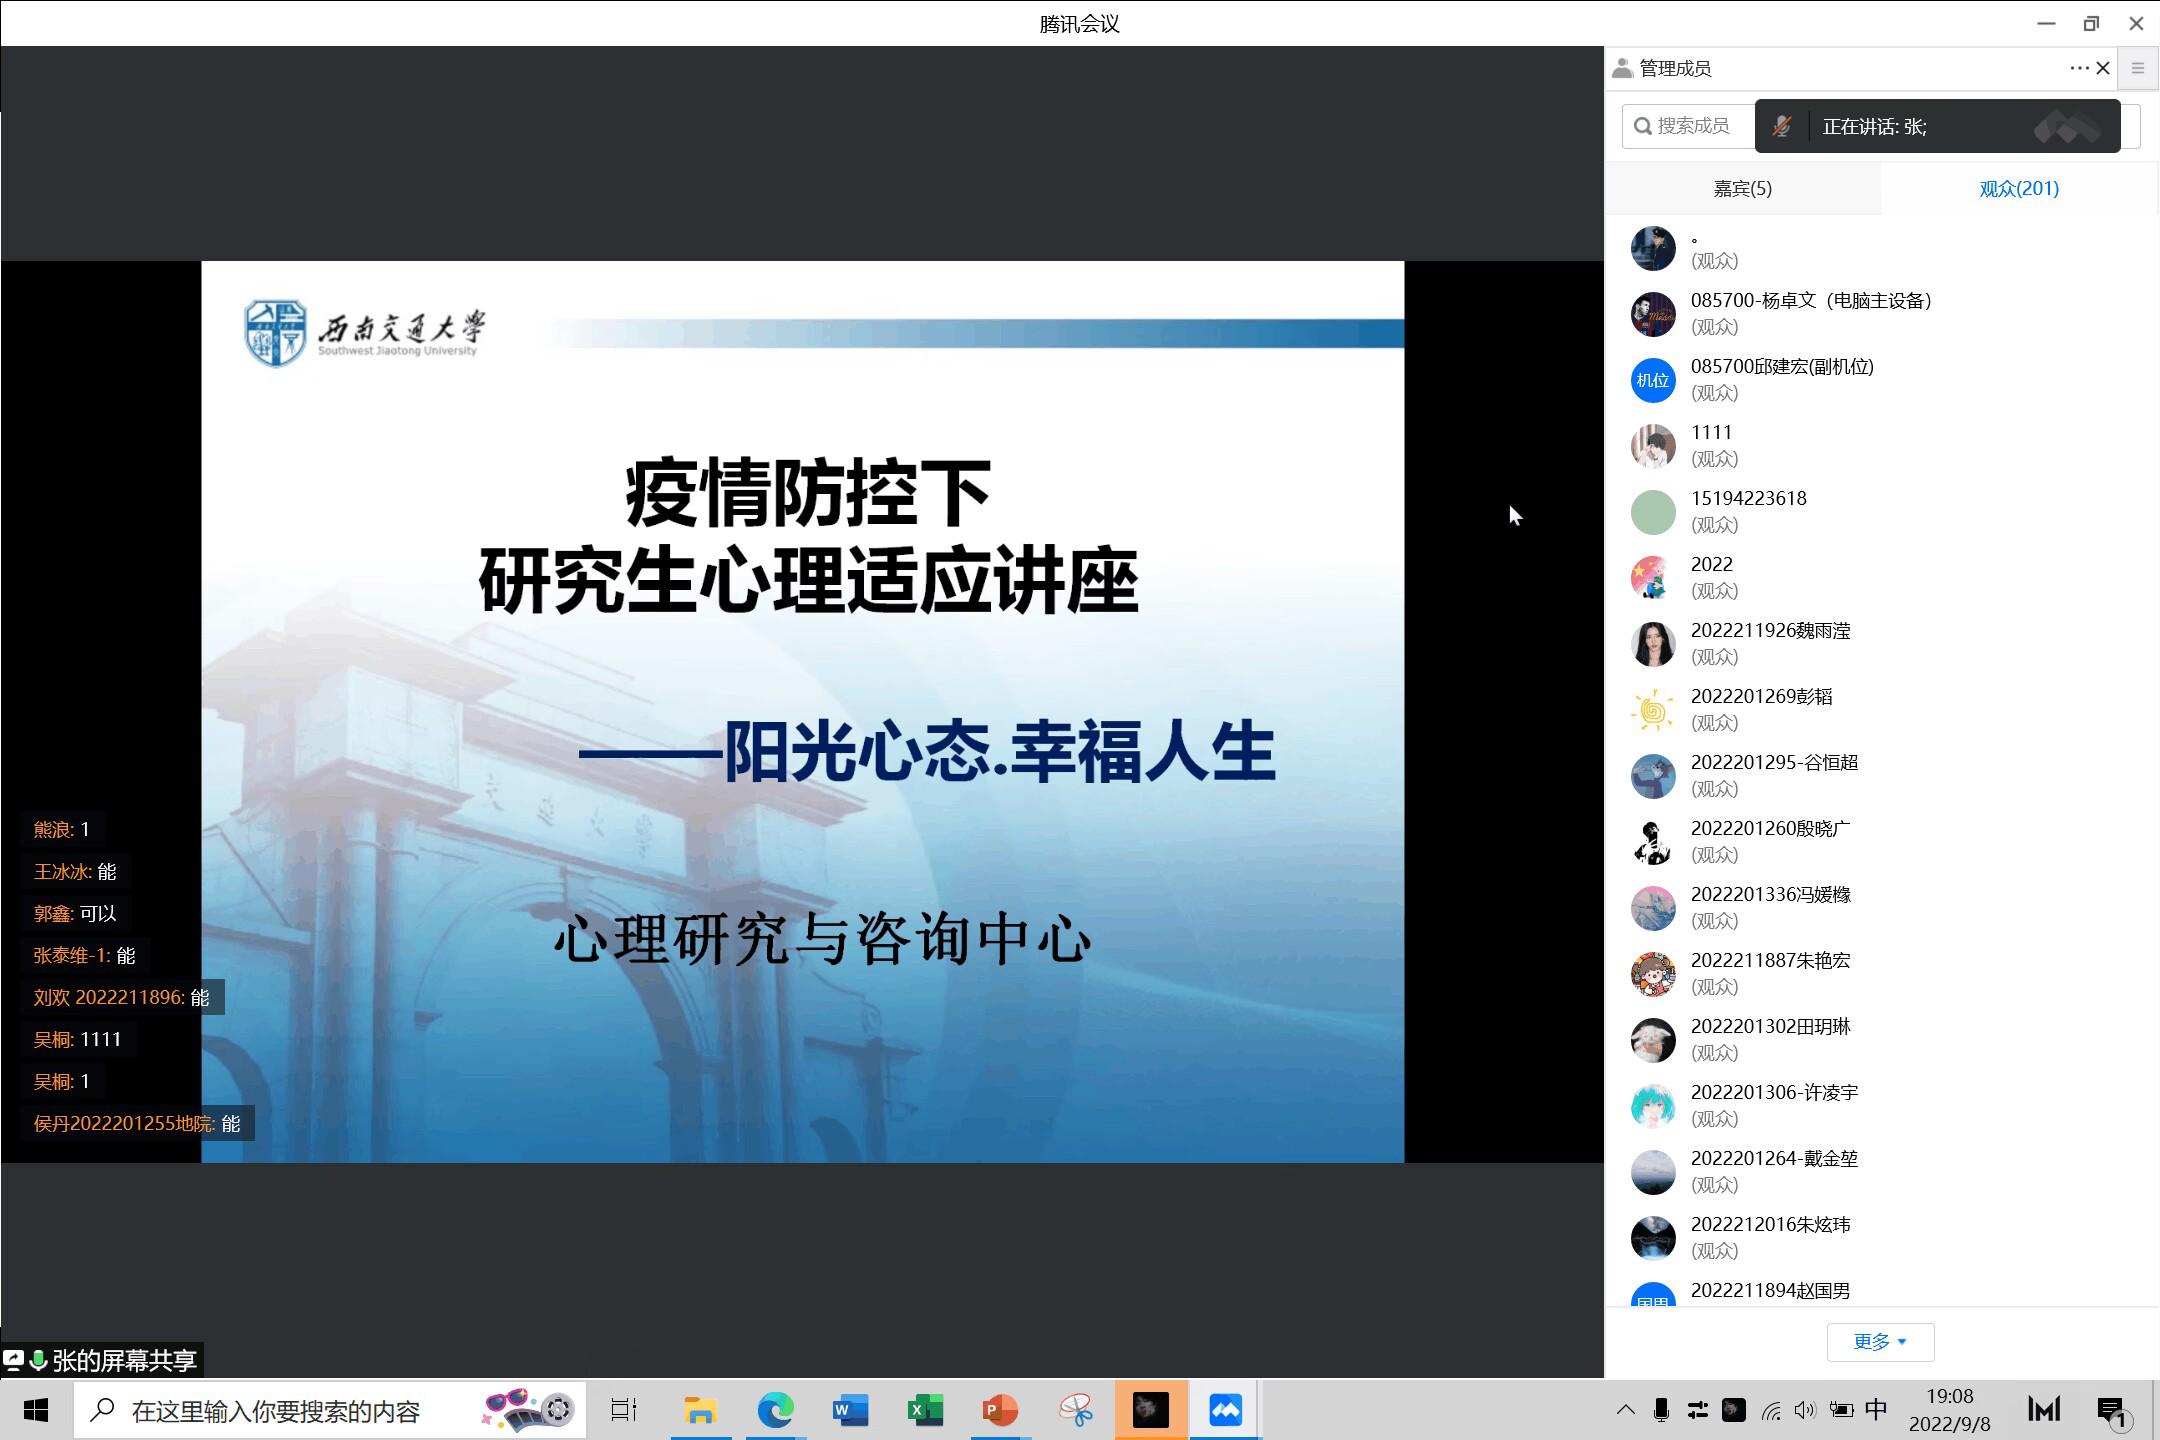Open Word from the taskbar
The height and width of the screenshot is (1440, 2160).
(x=849, y=1410)
